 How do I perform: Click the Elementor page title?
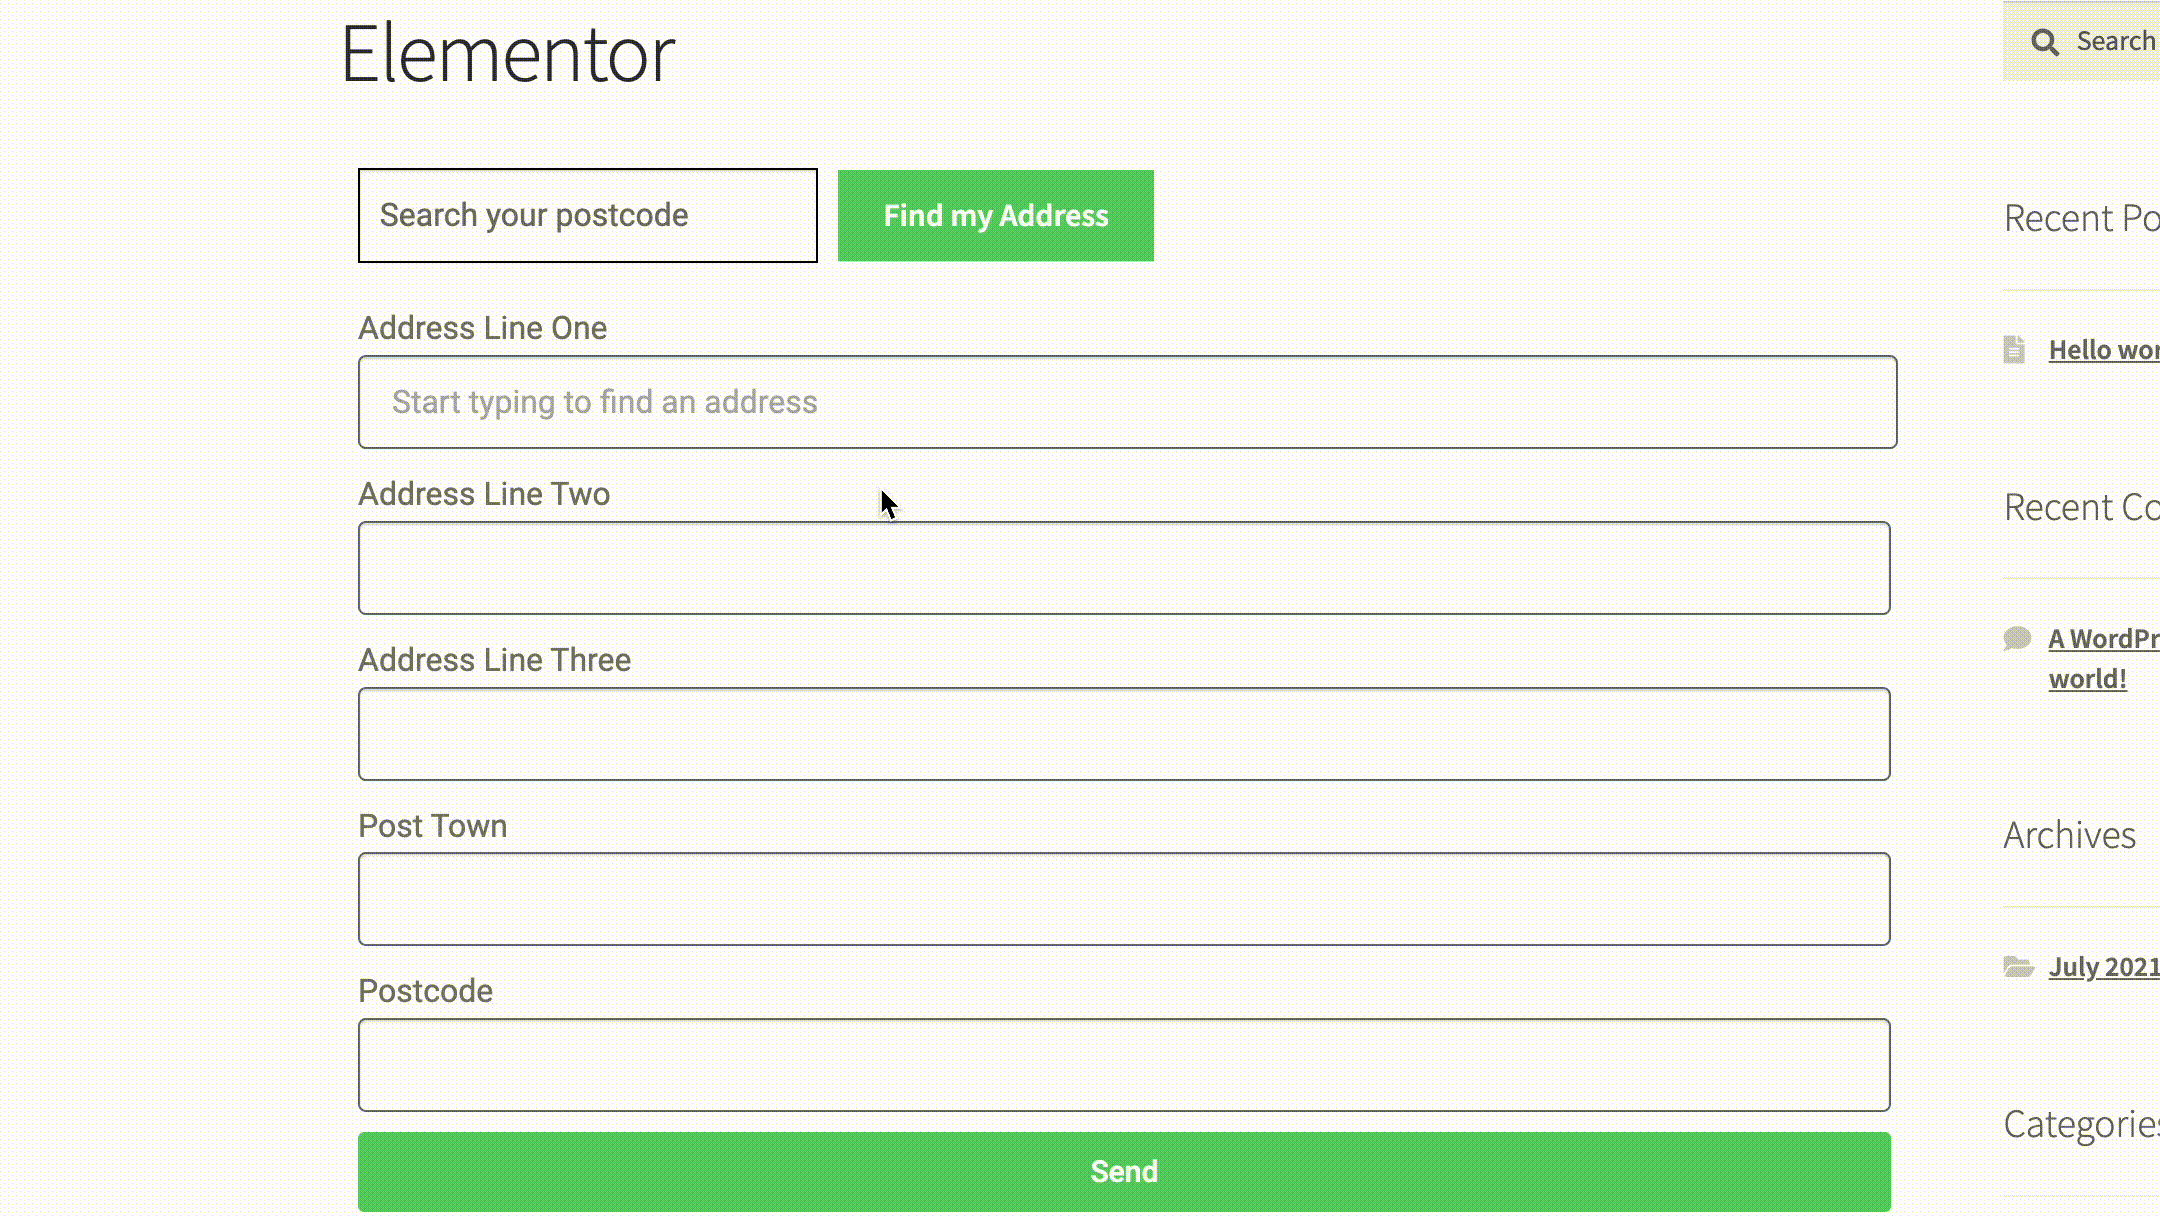508,52
